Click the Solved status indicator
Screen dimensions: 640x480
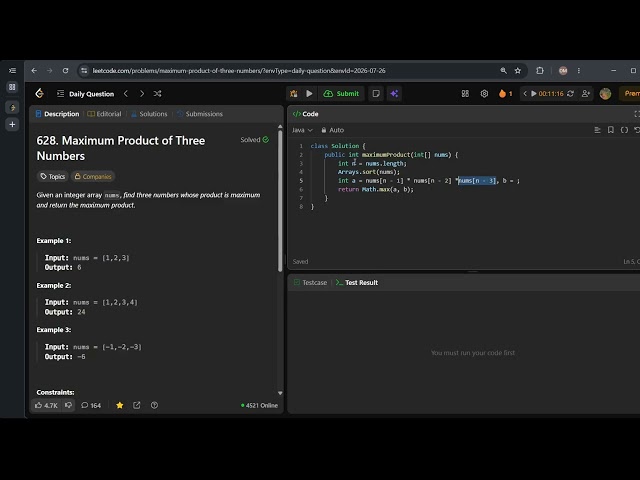click(254, 140)
